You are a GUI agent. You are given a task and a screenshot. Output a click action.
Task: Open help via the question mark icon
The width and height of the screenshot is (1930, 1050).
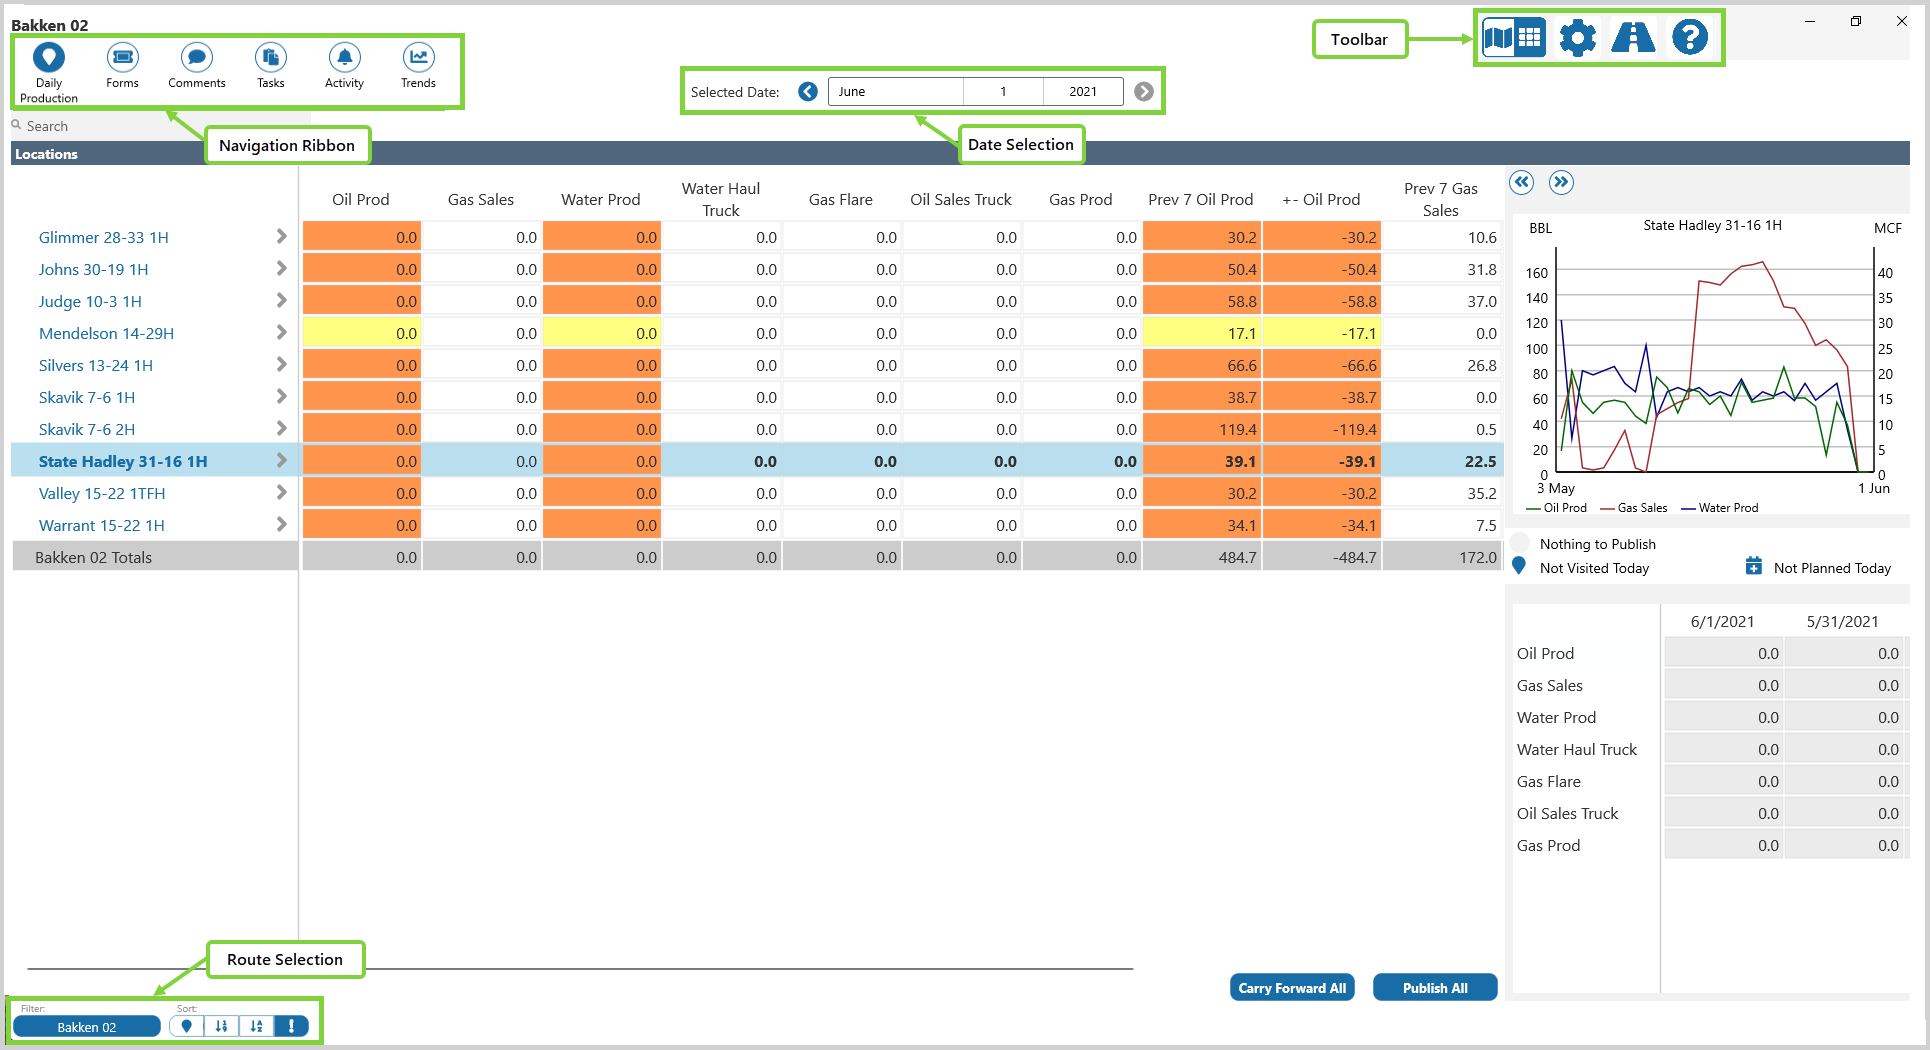click(1690, 38)
